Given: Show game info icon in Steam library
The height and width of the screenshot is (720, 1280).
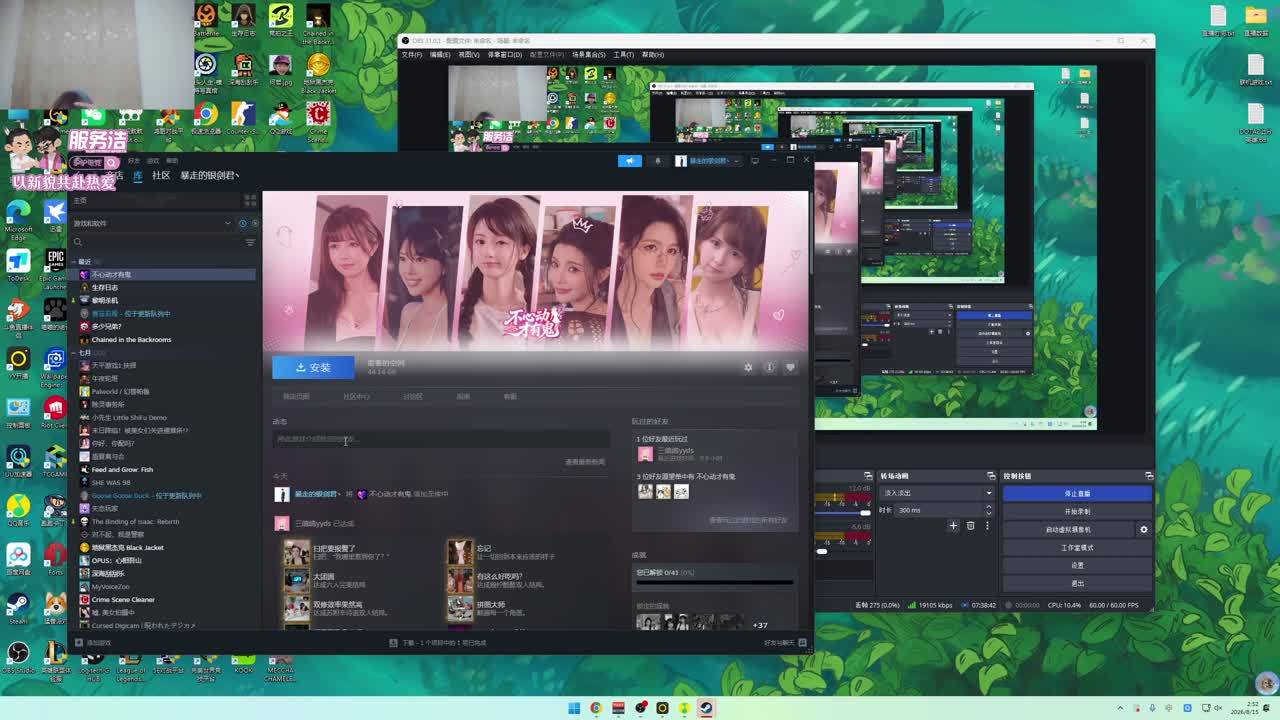Looking at the screenshot, I should click(769, 367).
